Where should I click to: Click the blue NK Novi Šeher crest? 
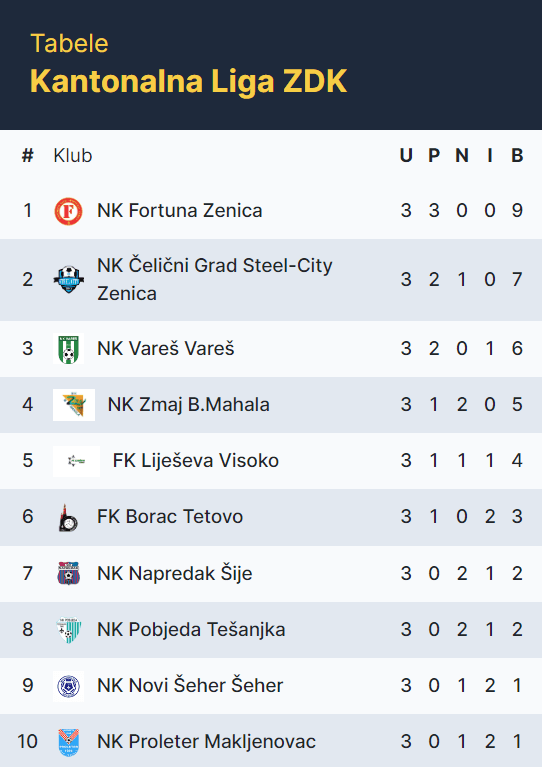(x=68, y=686)
